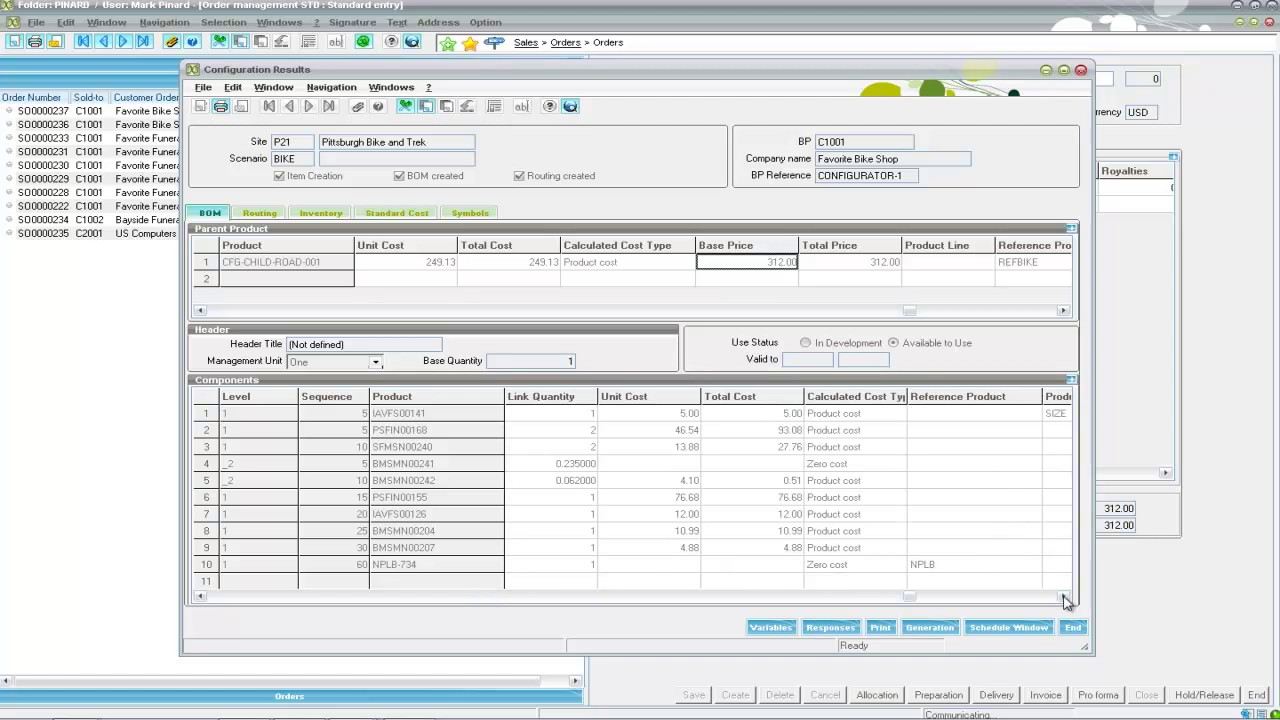The height and width of the screenshot is (720, 1280).
Task: Toggle the Routing created checkbox
Action: [519, 176]
